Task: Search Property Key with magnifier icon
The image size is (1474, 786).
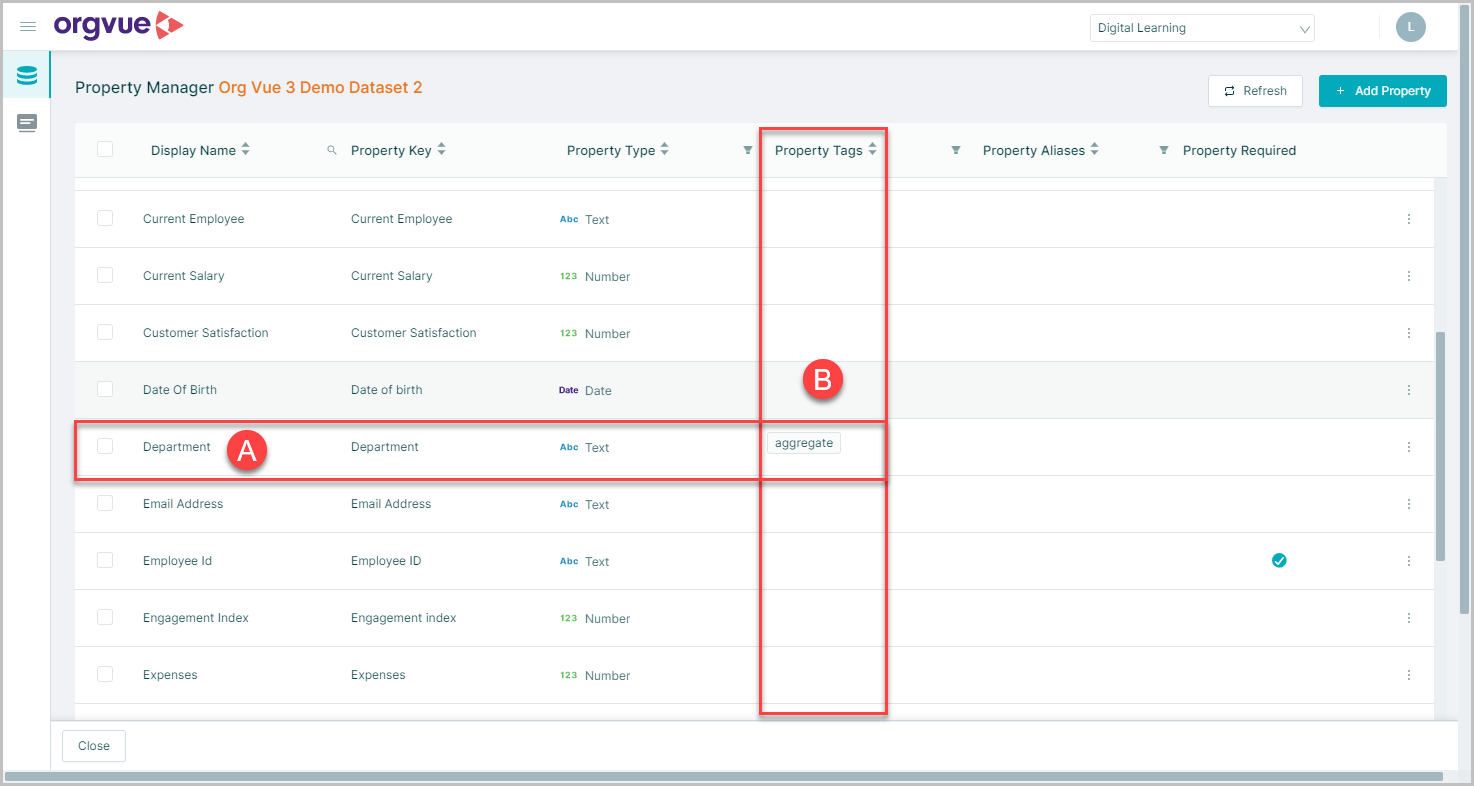Action: click(332, 151)
